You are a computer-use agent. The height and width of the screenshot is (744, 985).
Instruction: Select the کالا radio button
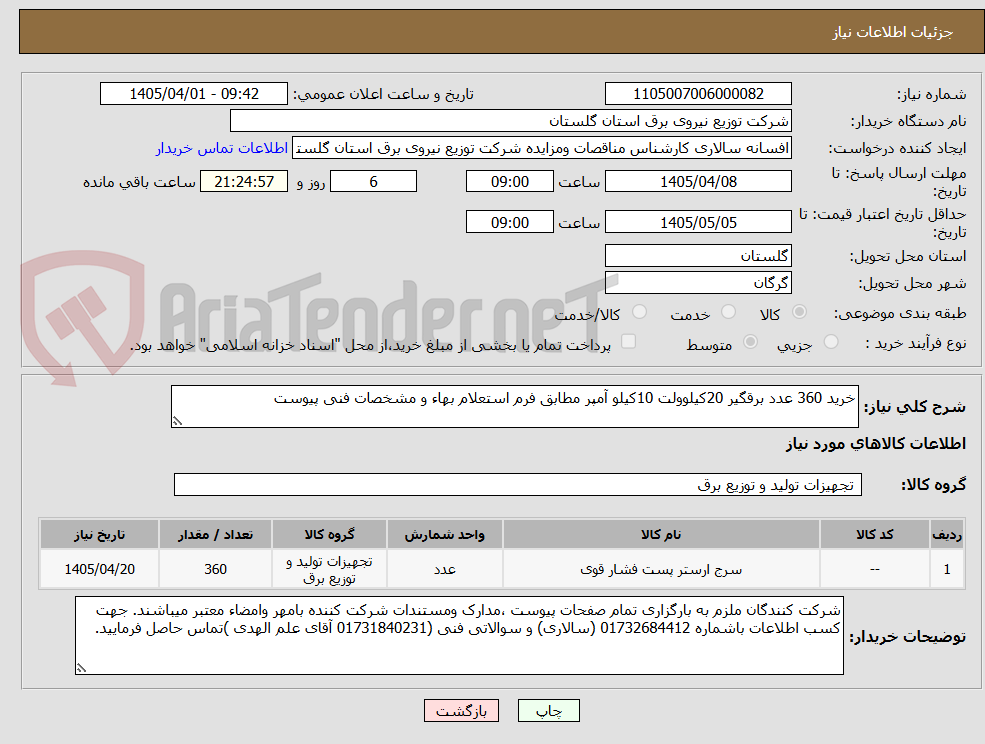point(800,312)
